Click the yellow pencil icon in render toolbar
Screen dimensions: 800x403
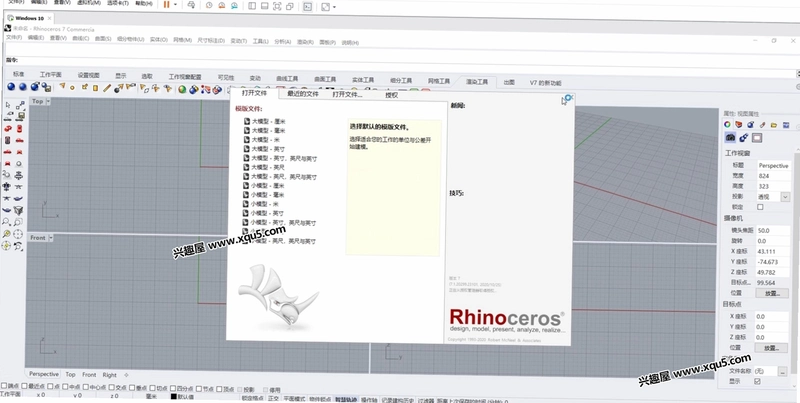107,88
